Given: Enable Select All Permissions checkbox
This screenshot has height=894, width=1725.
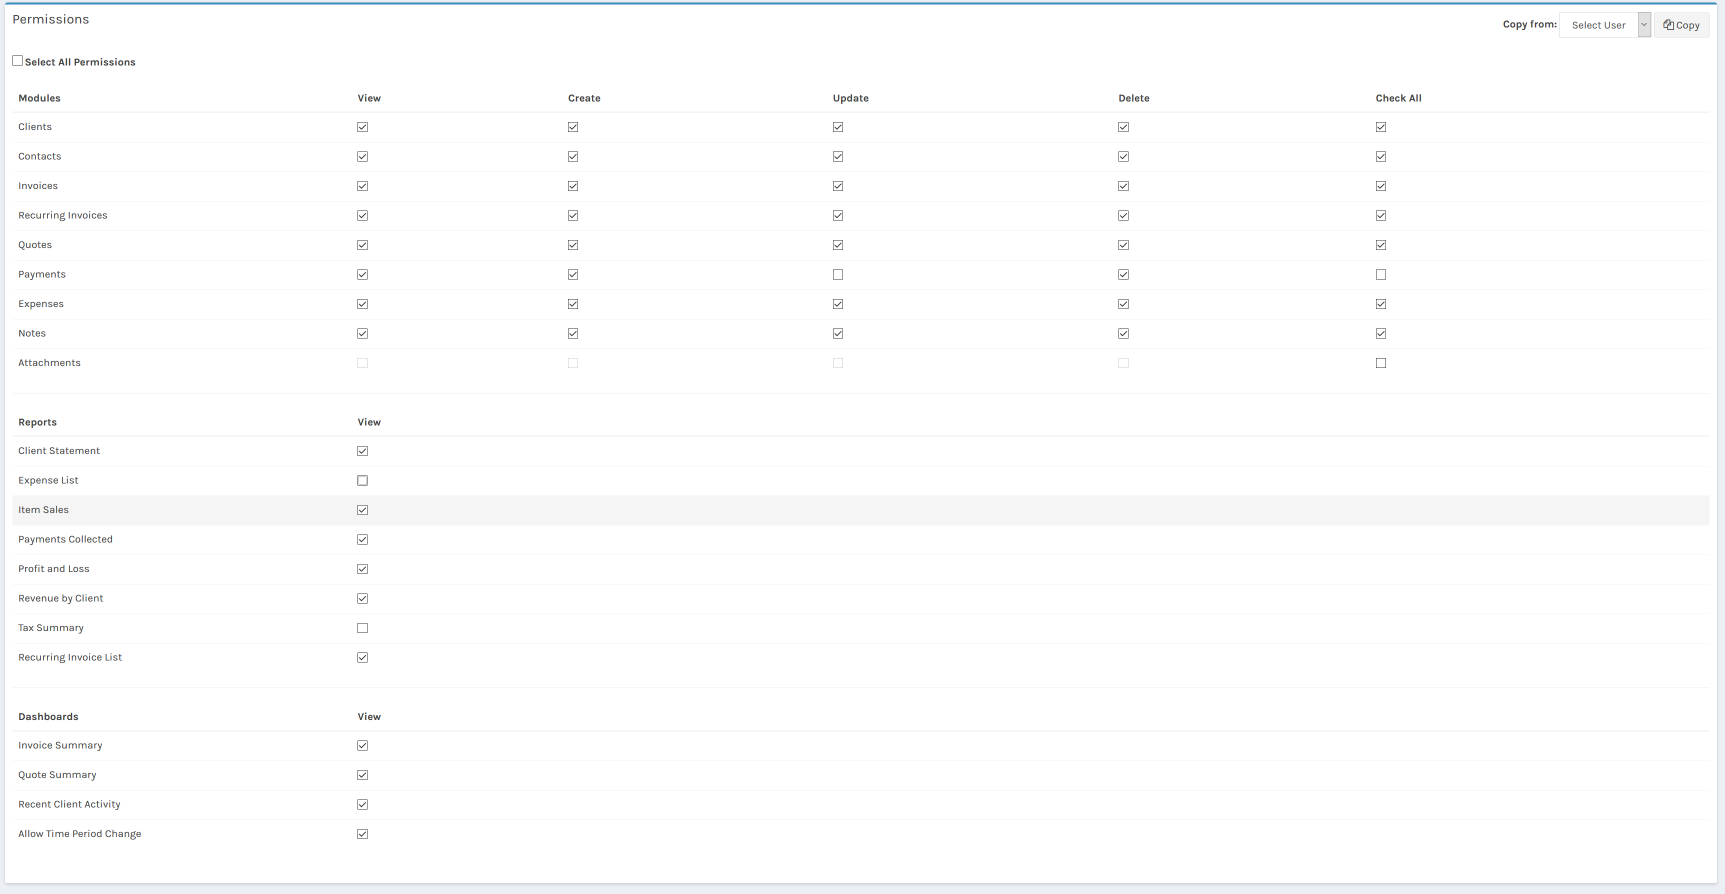Looking at the screenshot, I should (x=18, y=61).
